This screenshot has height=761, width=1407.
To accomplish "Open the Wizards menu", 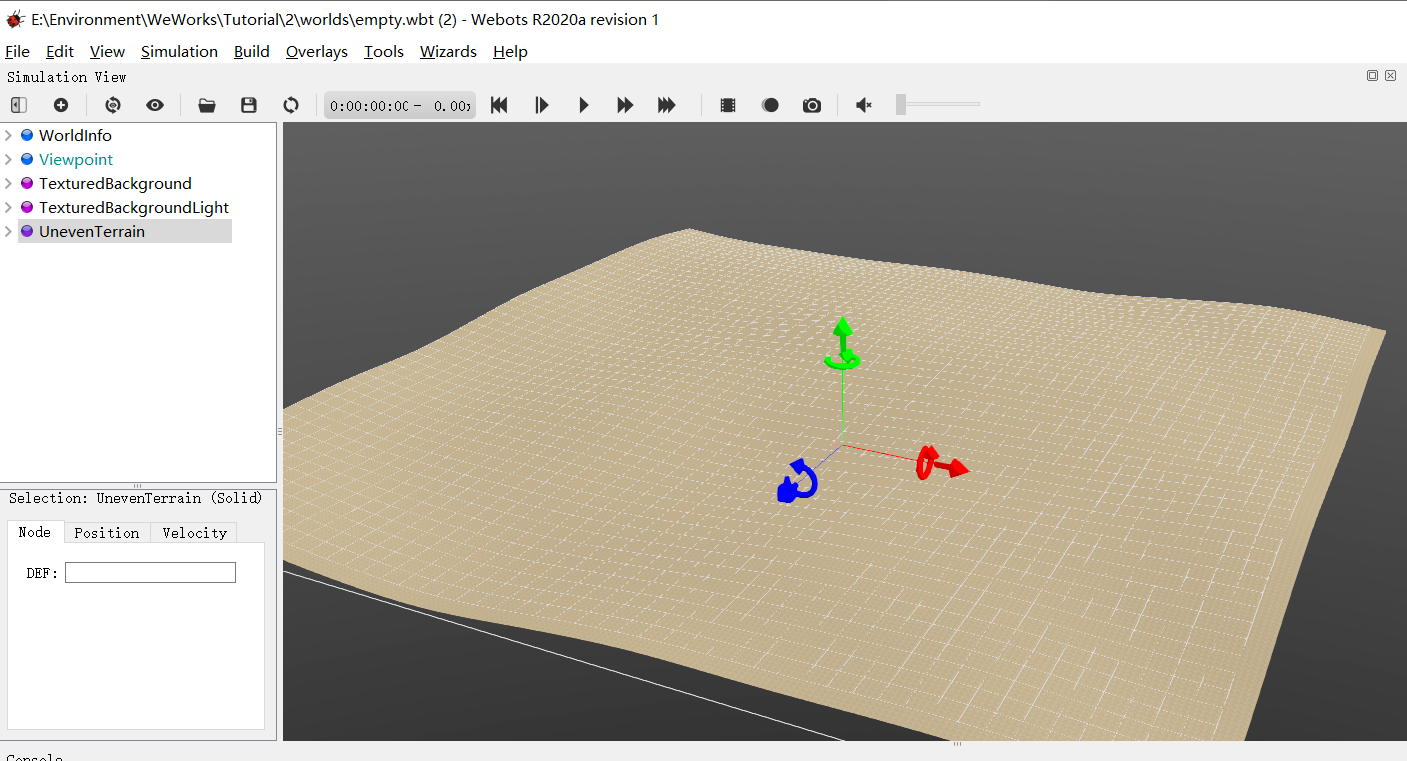I will pos(448,51).
